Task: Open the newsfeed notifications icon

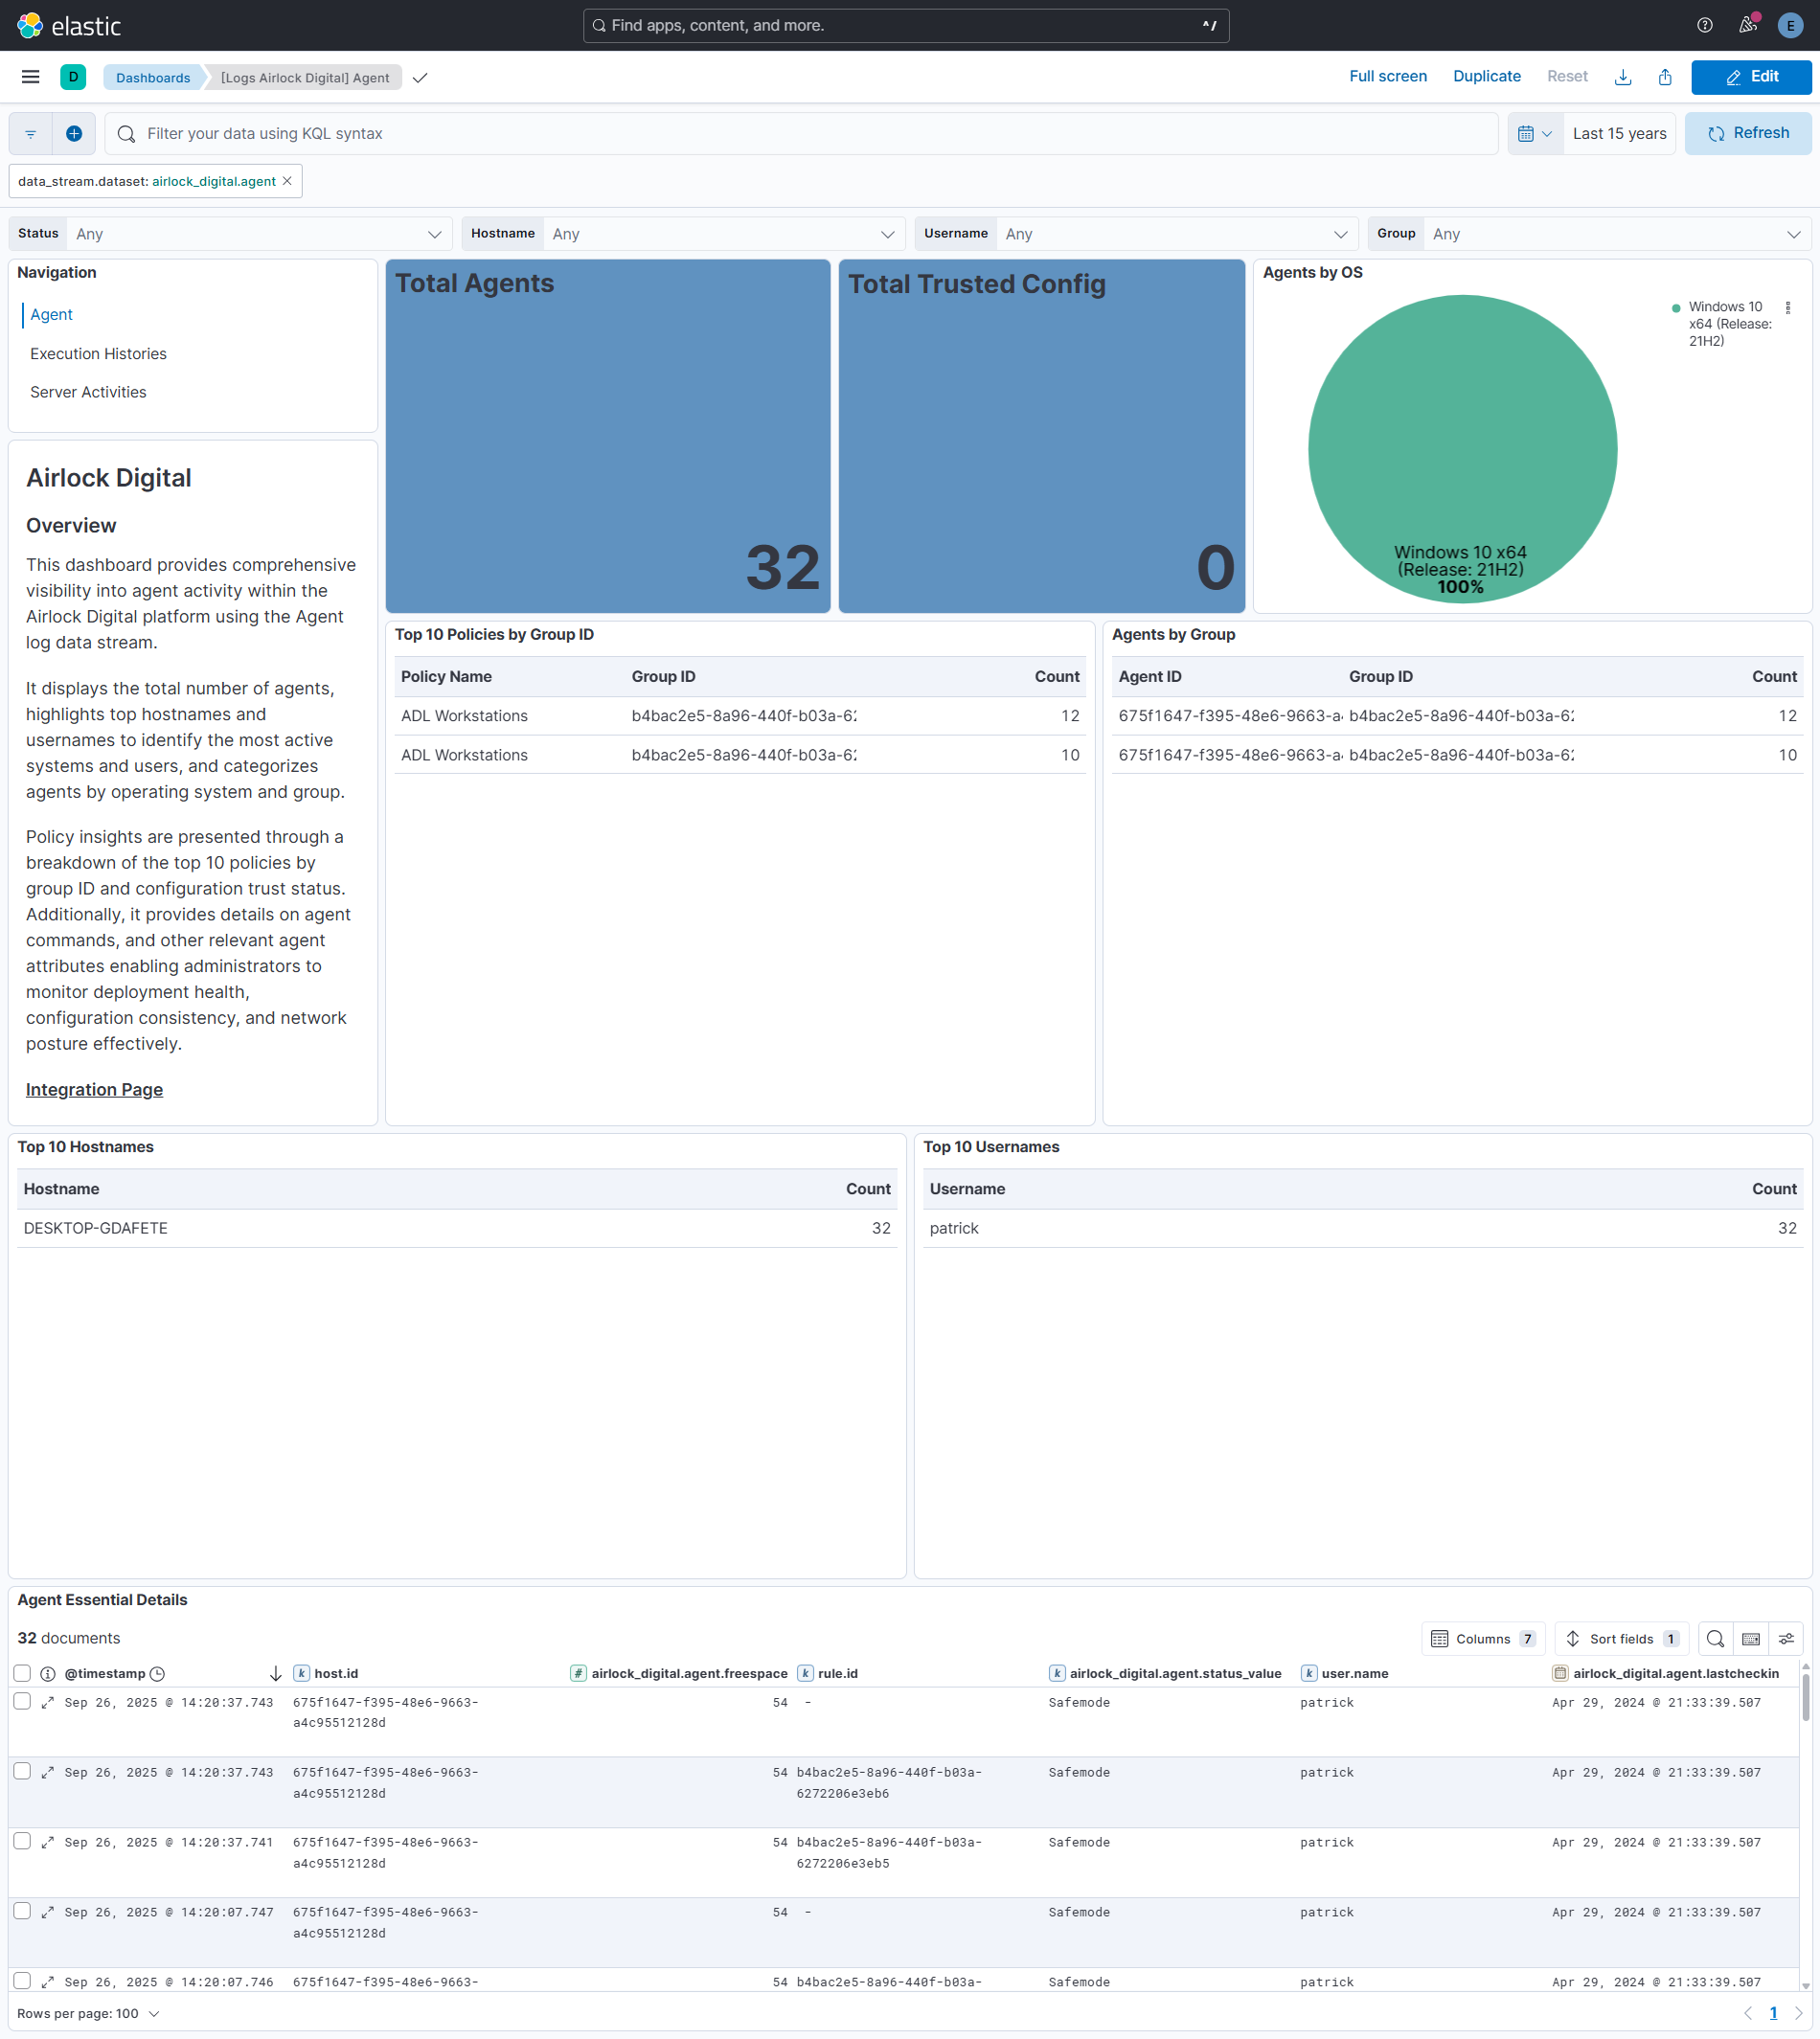Action: point(1747,25)
